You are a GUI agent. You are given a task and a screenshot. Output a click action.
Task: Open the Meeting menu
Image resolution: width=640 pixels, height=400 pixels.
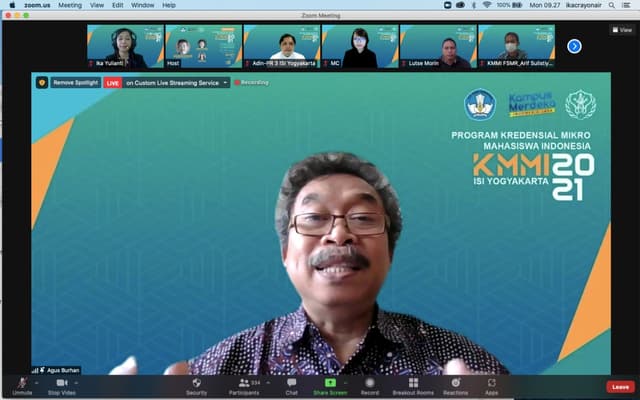pyautogui.click(x=70, y=5)
